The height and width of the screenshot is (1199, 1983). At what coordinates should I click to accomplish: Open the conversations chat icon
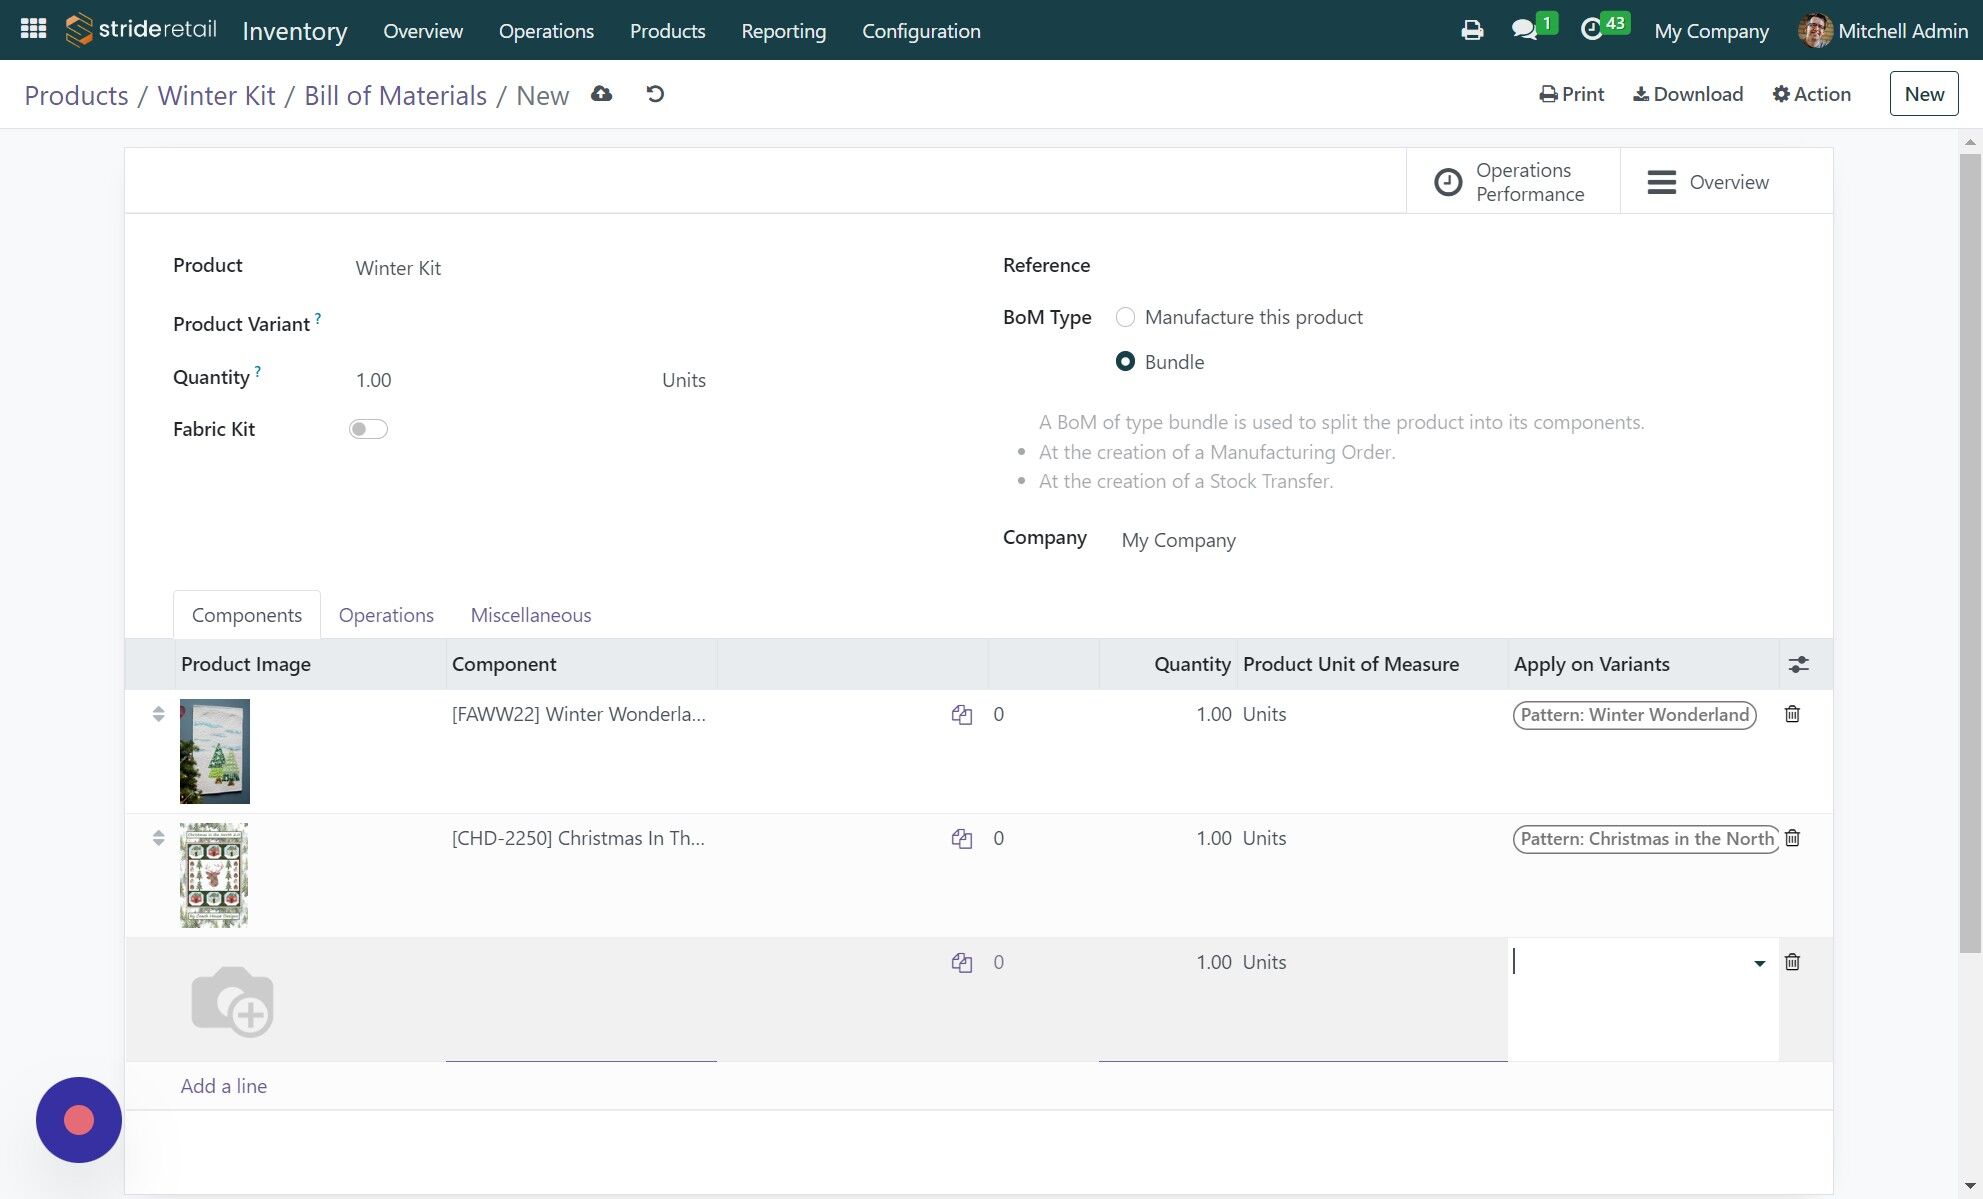click(x=1524, y=30)
